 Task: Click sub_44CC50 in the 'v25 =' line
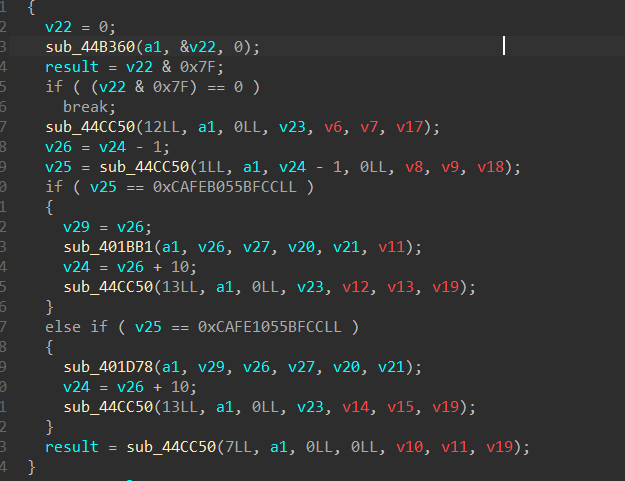[x=144, y=167]
